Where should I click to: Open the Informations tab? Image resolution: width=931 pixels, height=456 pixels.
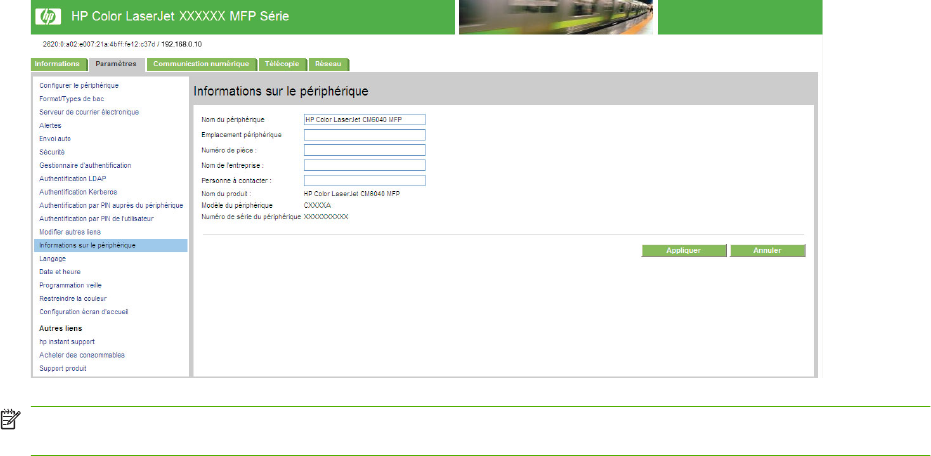tap(58, 64)
